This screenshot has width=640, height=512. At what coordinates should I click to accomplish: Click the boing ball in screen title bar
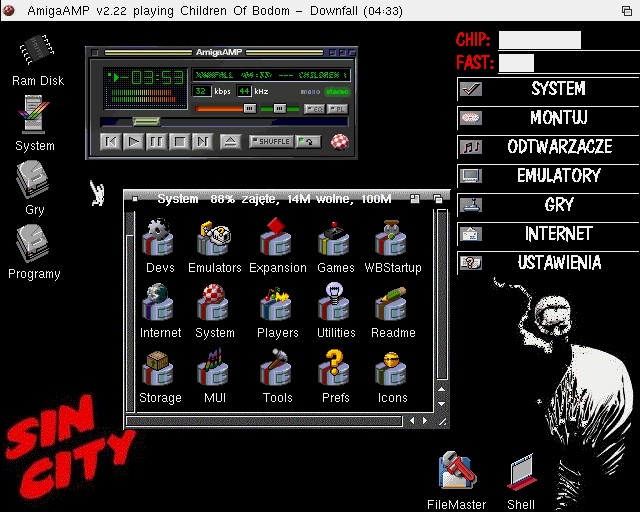pyautogui.click(x=8, y=10)
